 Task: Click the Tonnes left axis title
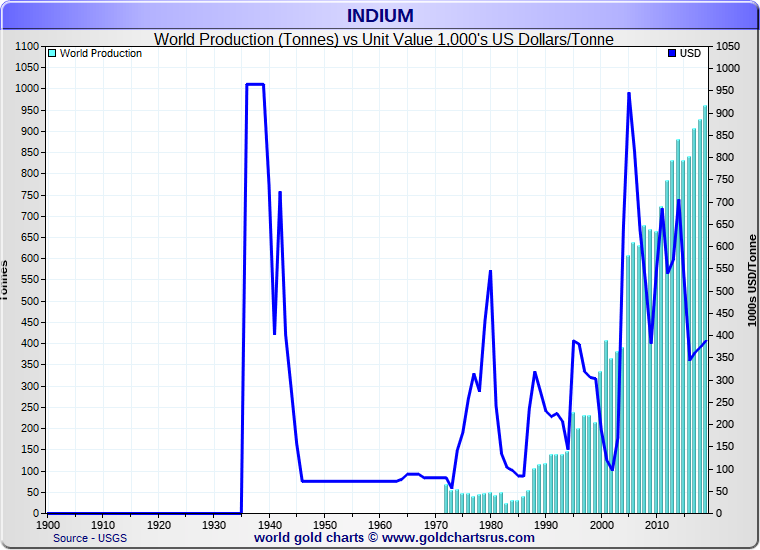click(5, 280)
